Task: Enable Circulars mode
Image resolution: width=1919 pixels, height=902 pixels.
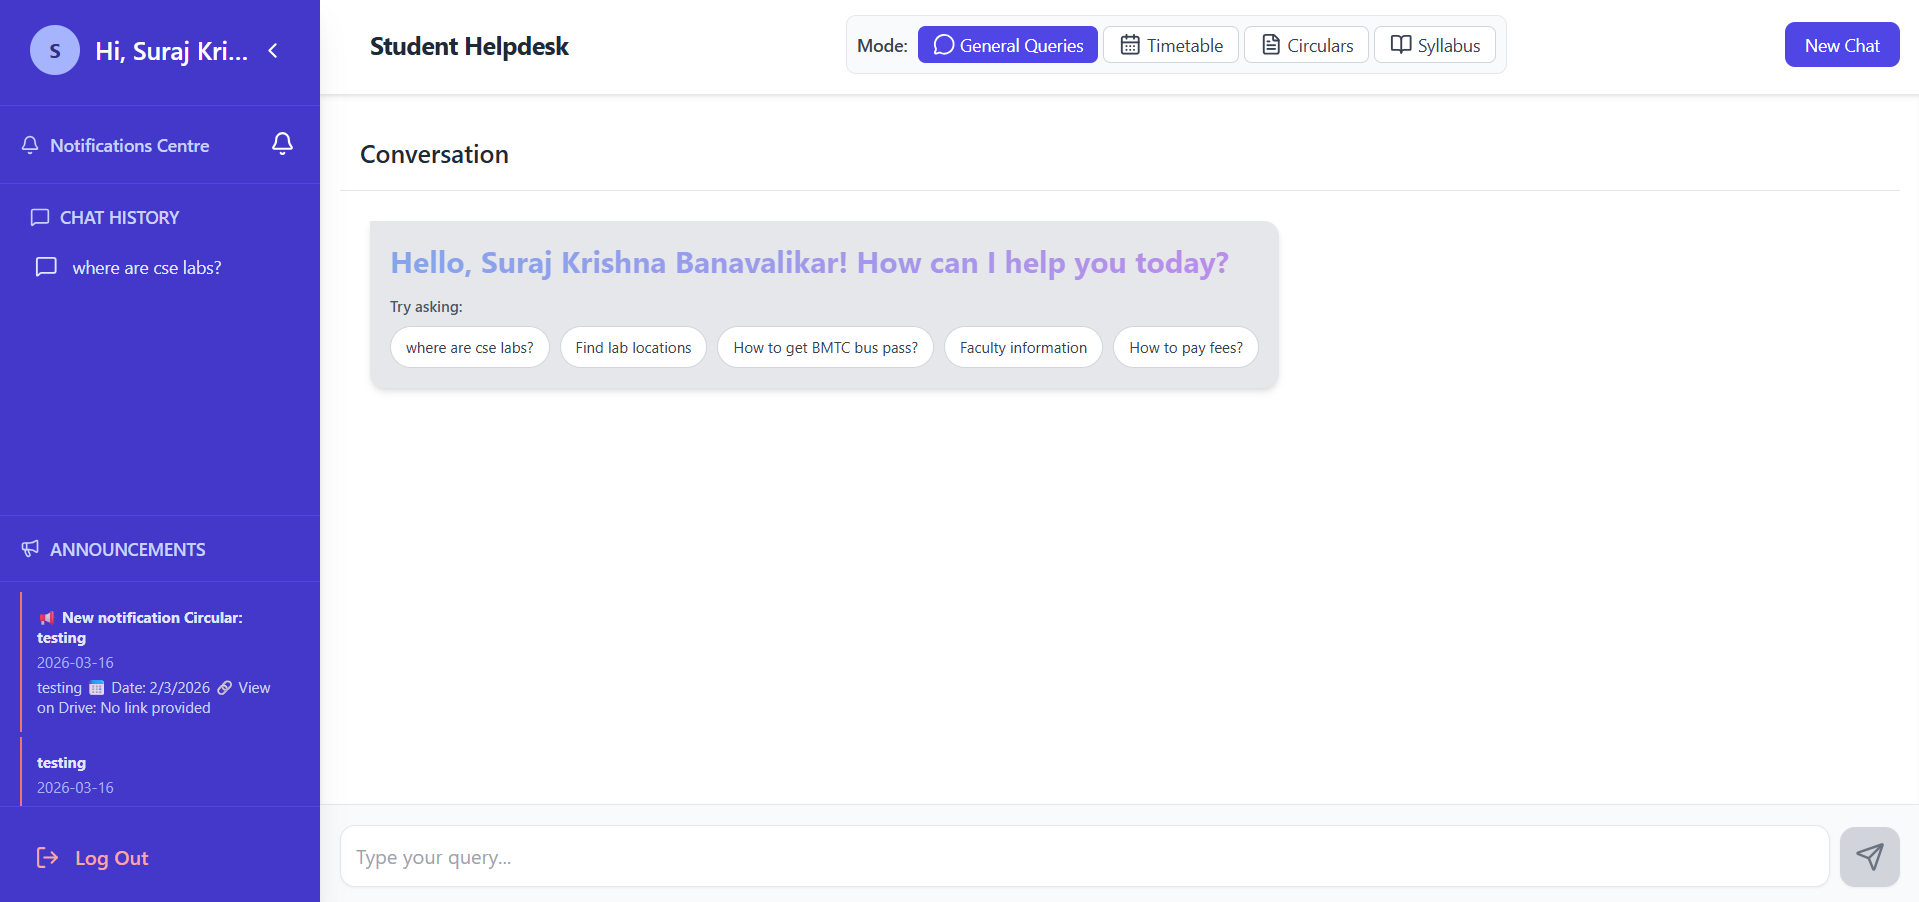Action: 1305,44
